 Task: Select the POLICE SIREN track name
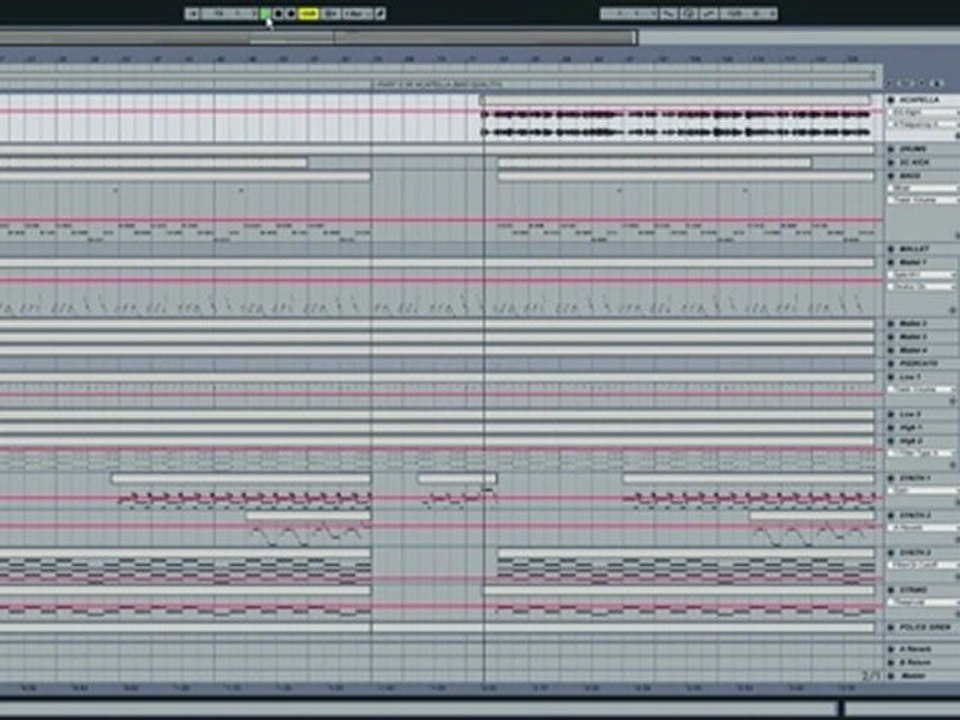926,628
